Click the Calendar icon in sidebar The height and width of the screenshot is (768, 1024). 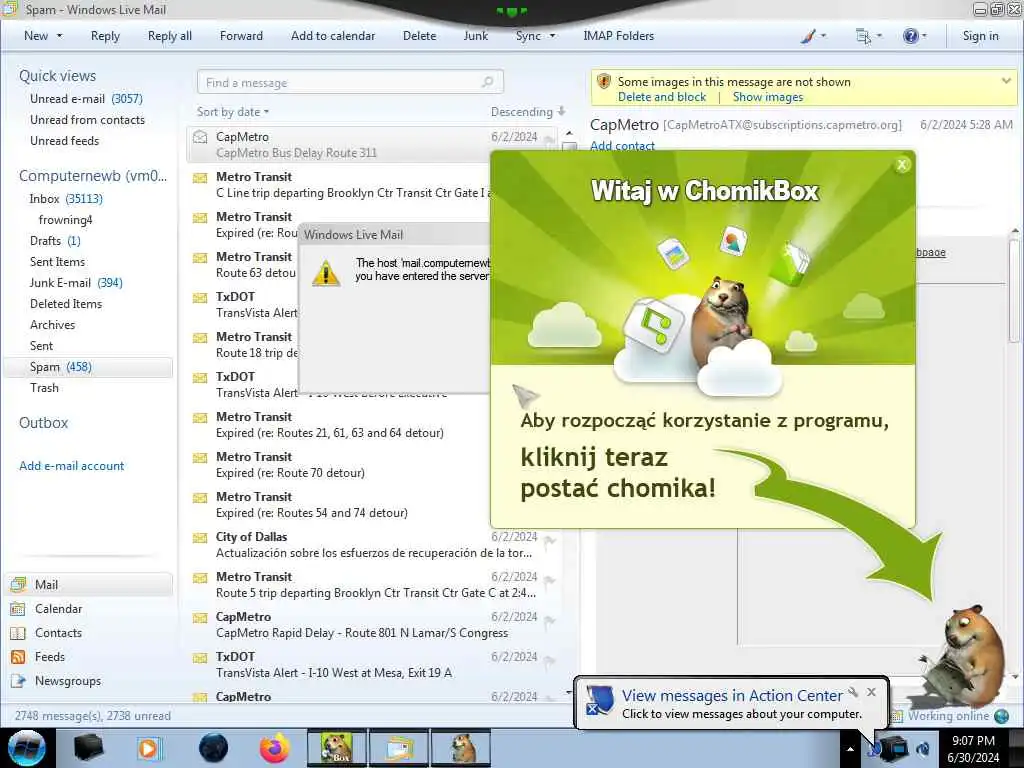18,609
